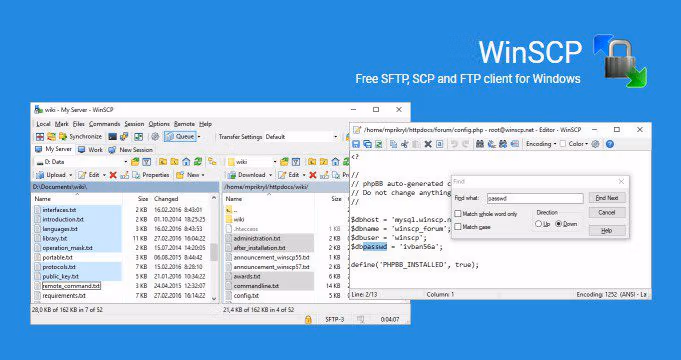The image size is (681, 360).
Task: Click local panel Open Directory folder icon
Action: click(135, 162)
